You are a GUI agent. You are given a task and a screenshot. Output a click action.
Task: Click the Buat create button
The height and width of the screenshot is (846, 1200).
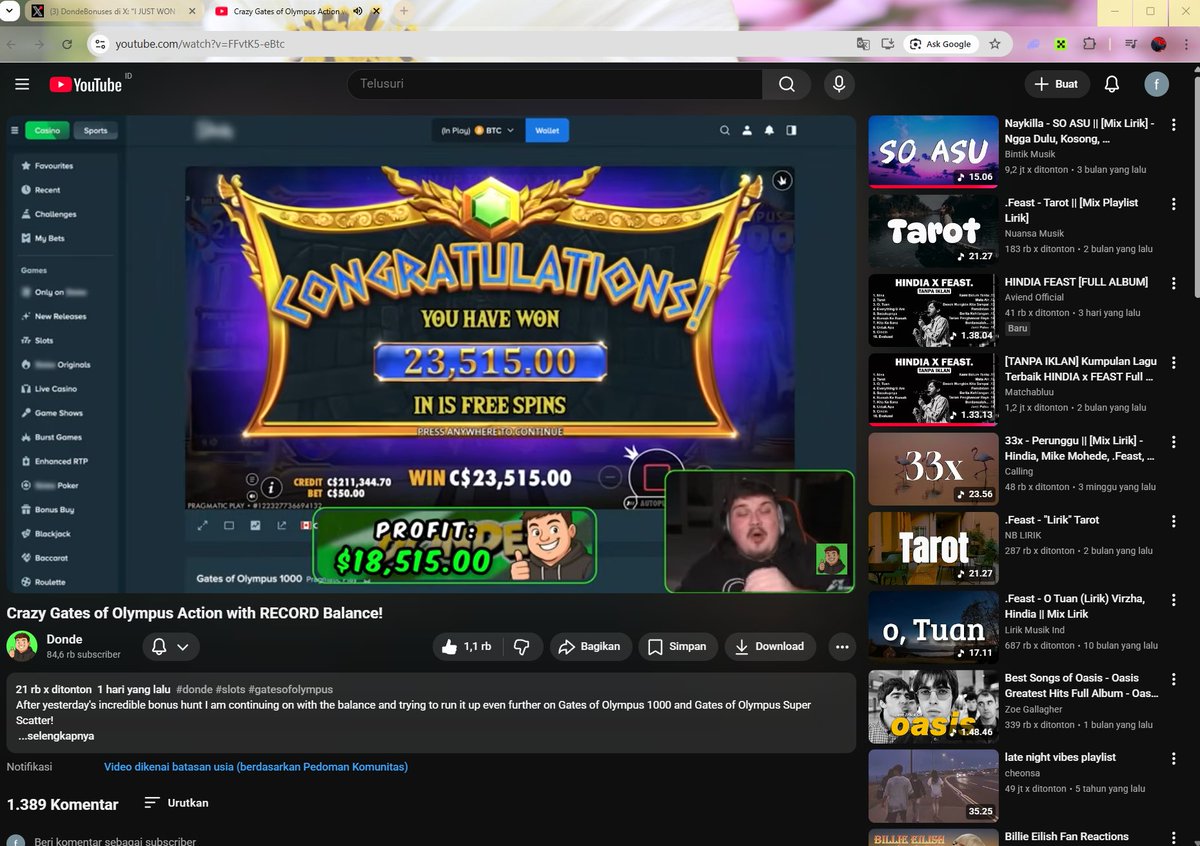1057,85
